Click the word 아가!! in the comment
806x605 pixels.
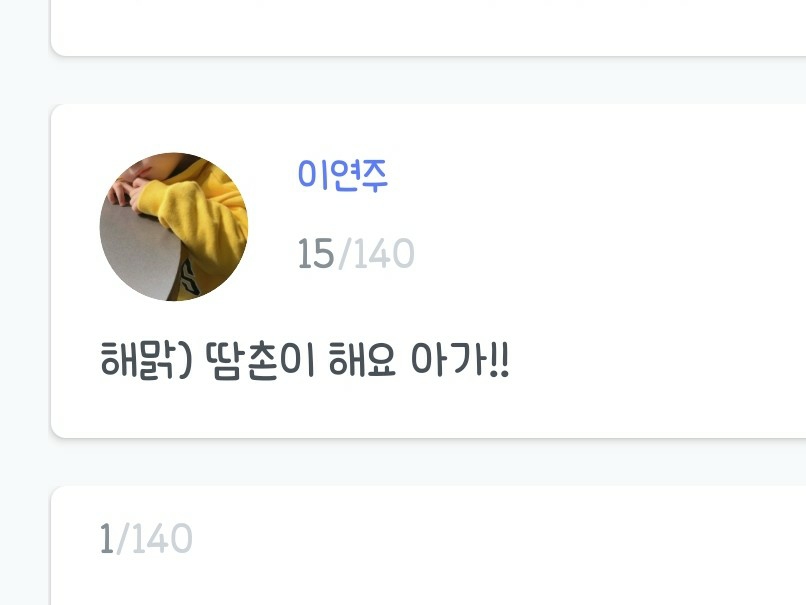(x=460, y=360)
